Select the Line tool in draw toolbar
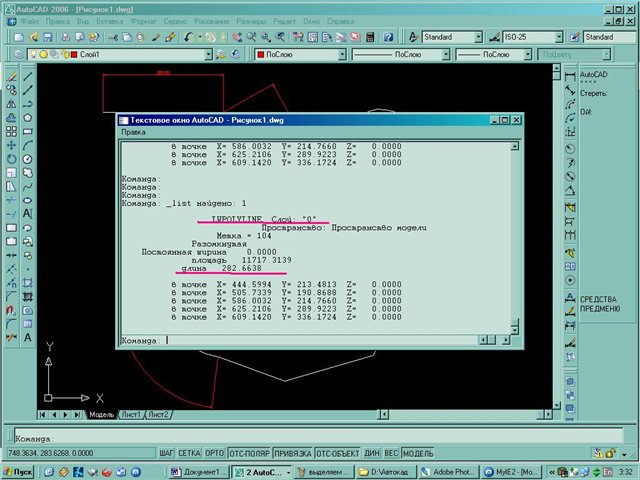Viewport: 640px width, 480px height. 28,75
